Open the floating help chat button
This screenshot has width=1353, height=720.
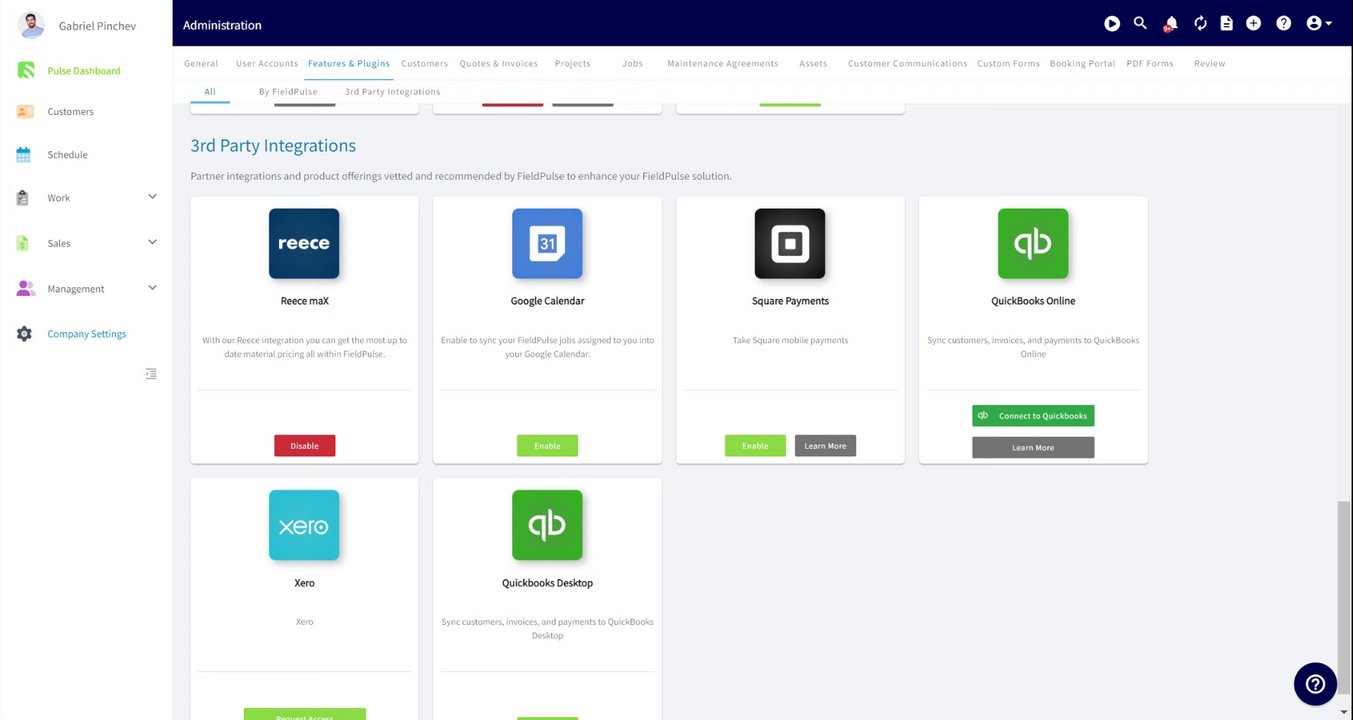tap(1315, 684)
